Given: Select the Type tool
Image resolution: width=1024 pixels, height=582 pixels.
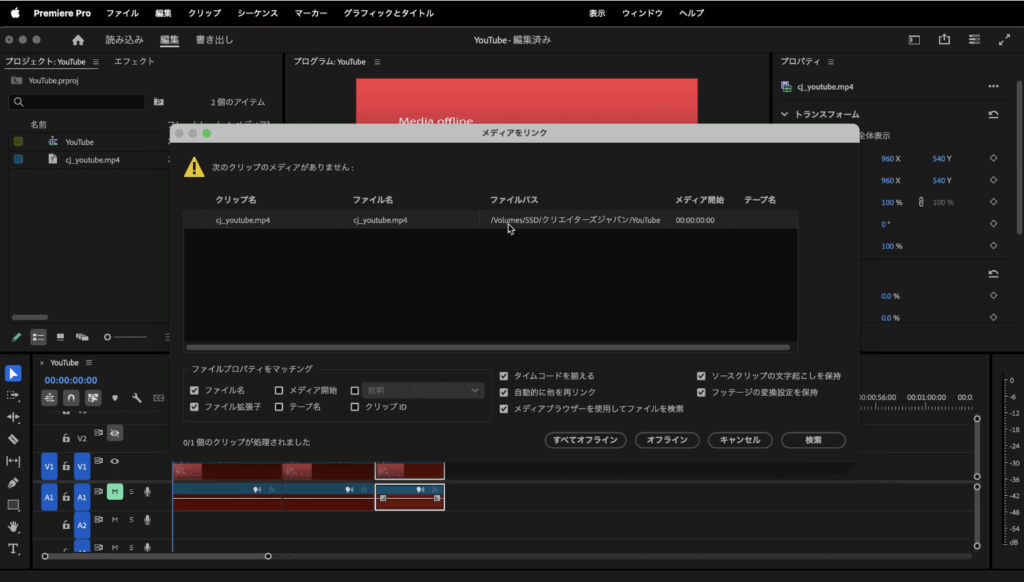Looking at the screenshot, I should click(x=13, y=549).
